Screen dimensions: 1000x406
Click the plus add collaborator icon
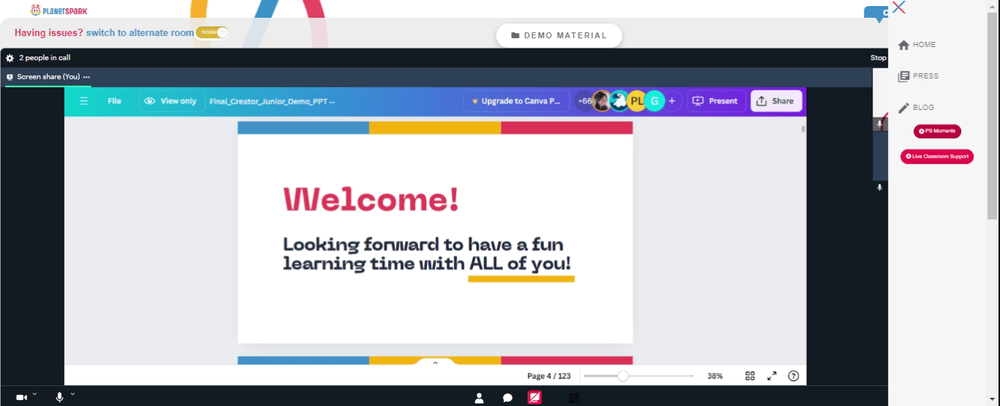click(x=672, y=101)
